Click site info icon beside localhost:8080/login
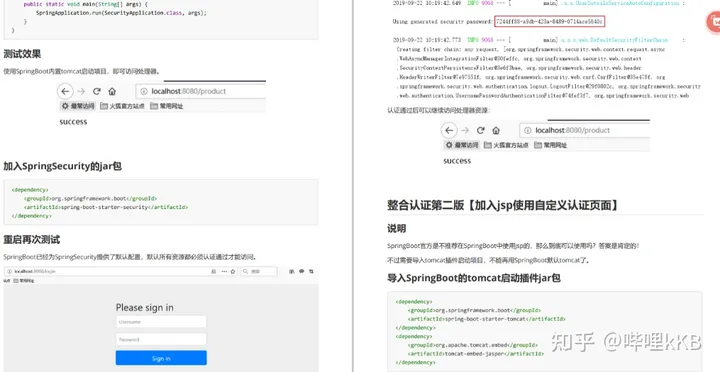720x372 pixels. point(10,271)
